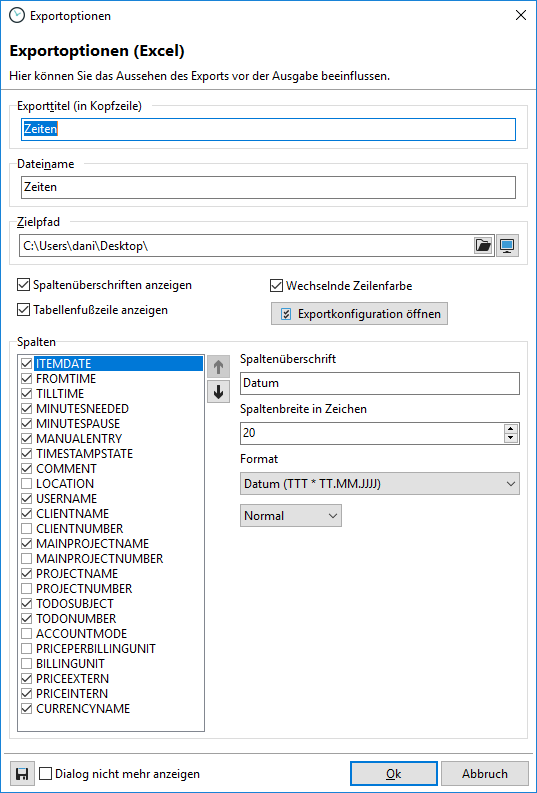The height and width of the screenshot is (793, 537).
Task: Move selected column down with arrow
Action: (x=218, y=391)
